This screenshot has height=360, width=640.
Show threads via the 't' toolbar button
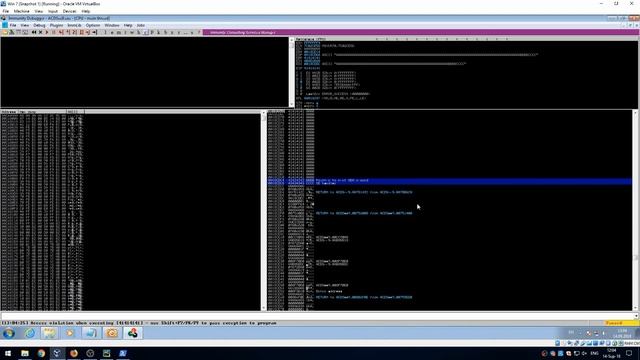click(125, 32)
